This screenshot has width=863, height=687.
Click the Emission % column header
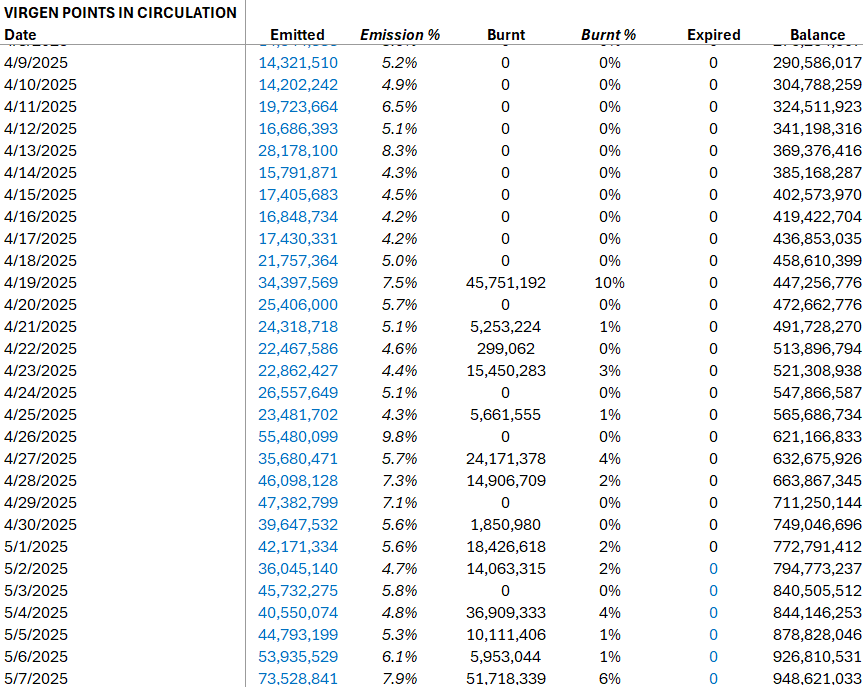coord(400,34)
